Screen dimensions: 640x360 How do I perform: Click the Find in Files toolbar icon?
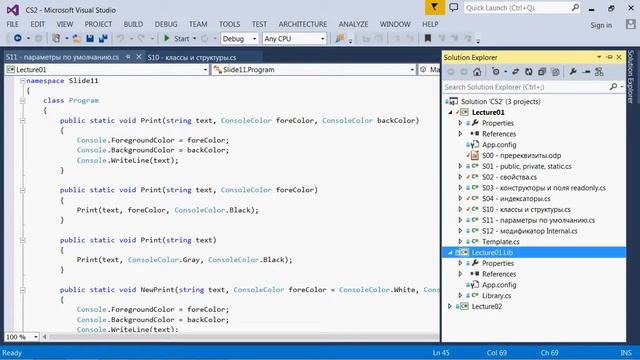340,38
